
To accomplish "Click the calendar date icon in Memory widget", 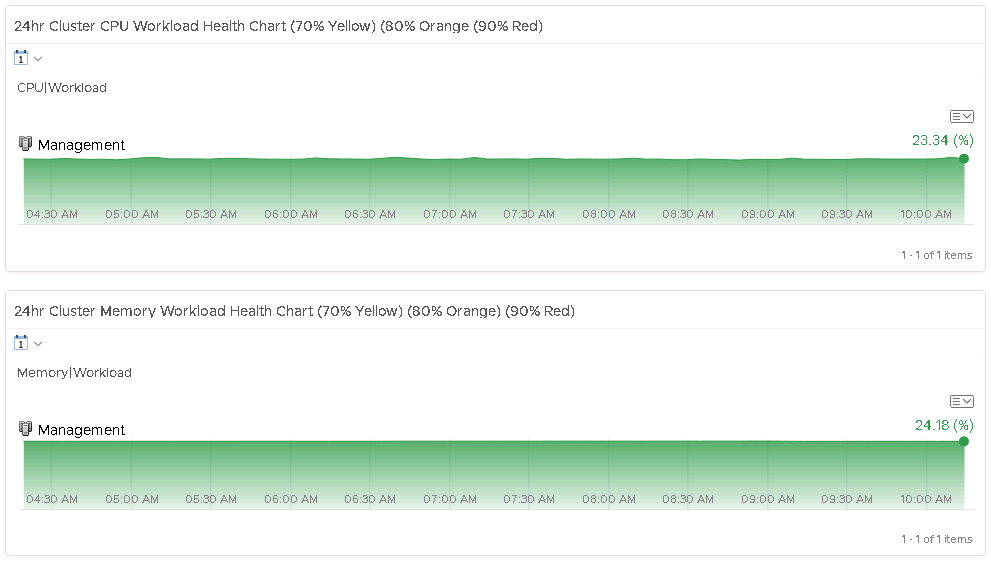I will coord(21,343).
